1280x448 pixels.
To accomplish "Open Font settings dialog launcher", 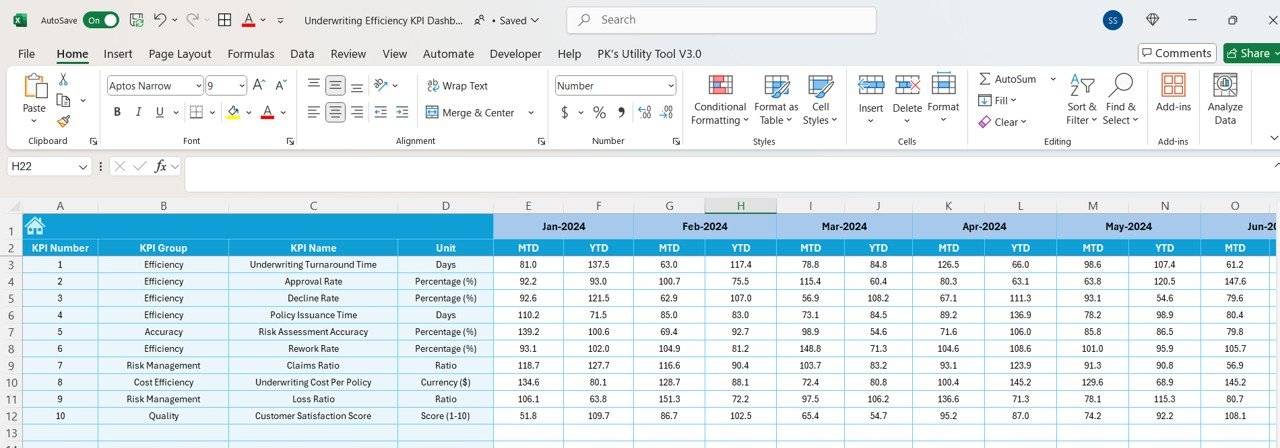I will [x=290, y=141].
